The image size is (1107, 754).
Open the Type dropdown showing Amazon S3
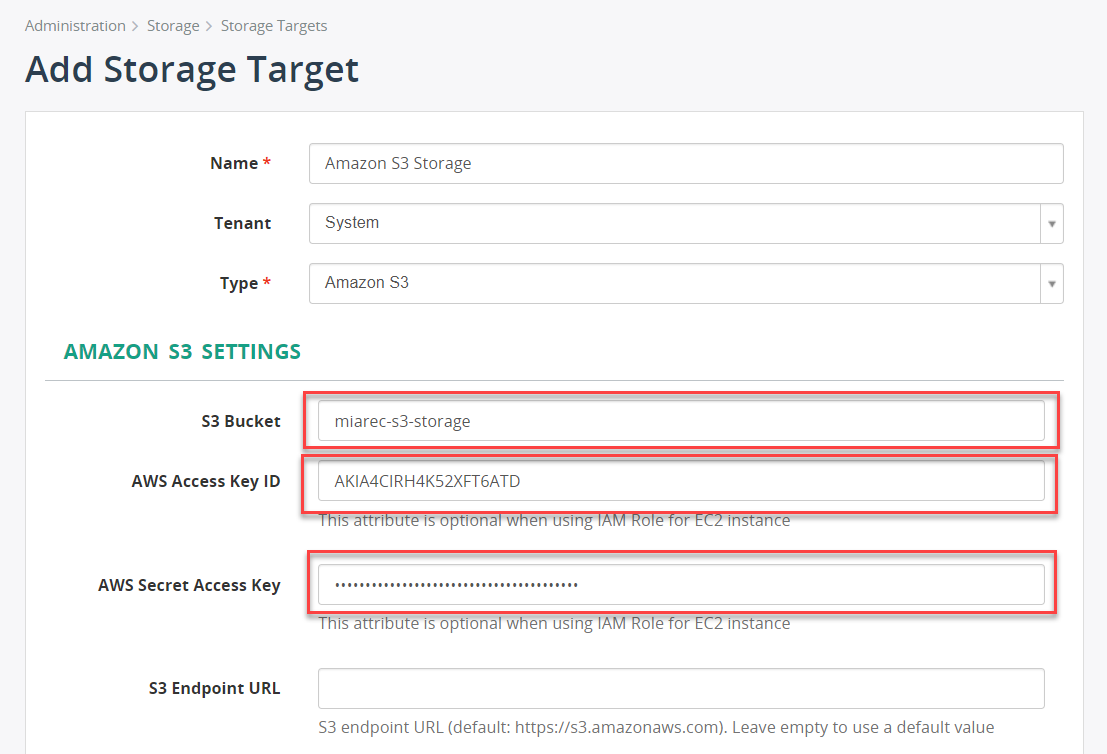pos(686,283)
